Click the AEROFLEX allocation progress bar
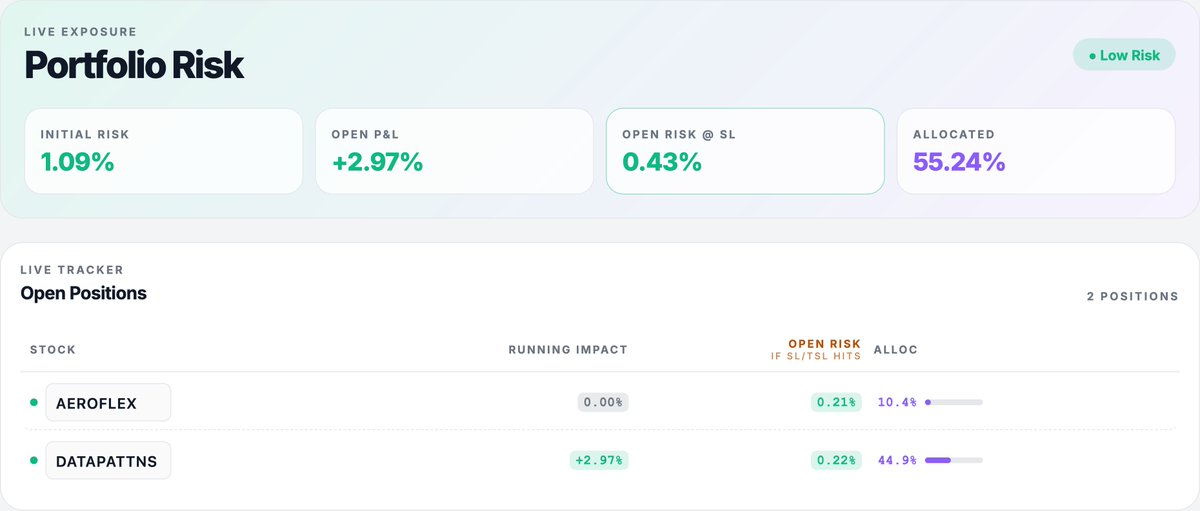The image size is (1200, 511). [954, 402]
